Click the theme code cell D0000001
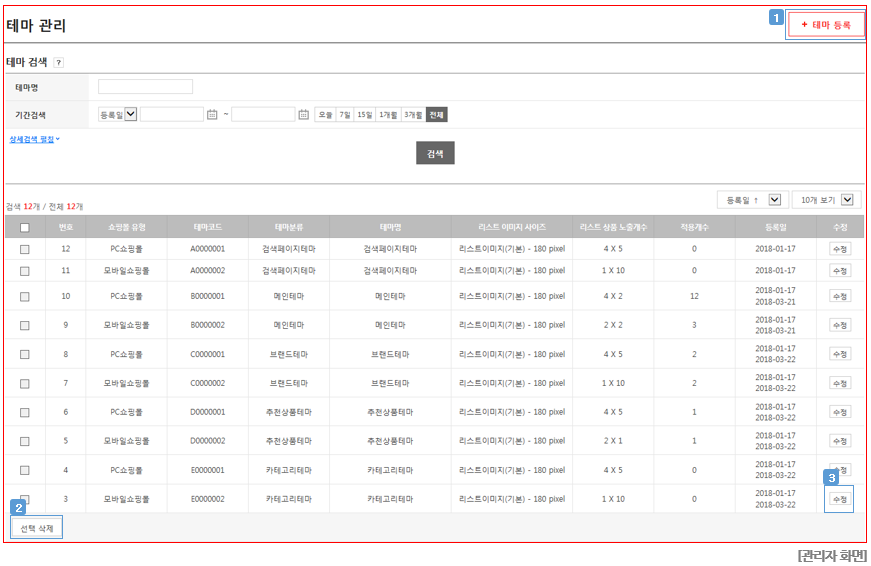 click(208, 412)
